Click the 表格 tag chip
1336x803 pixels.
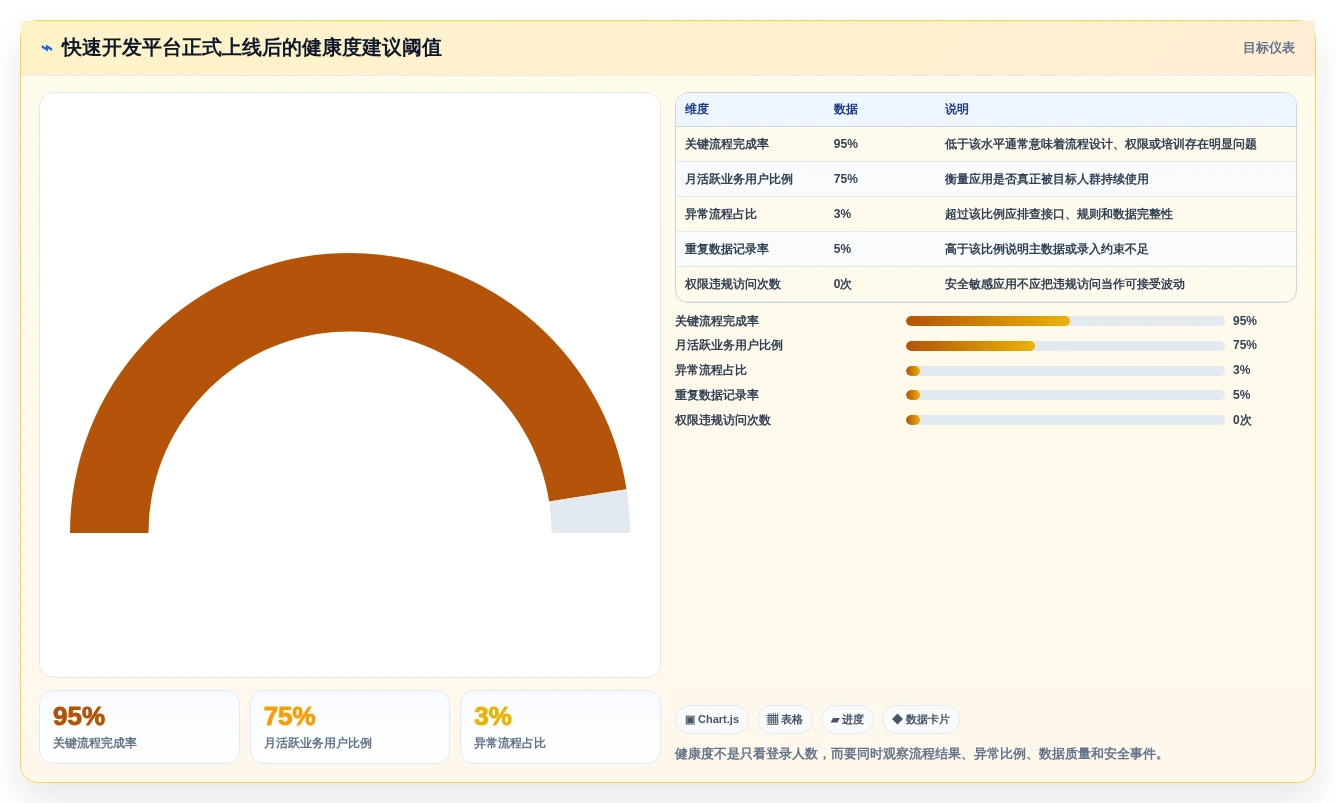[x=785, y=720]
